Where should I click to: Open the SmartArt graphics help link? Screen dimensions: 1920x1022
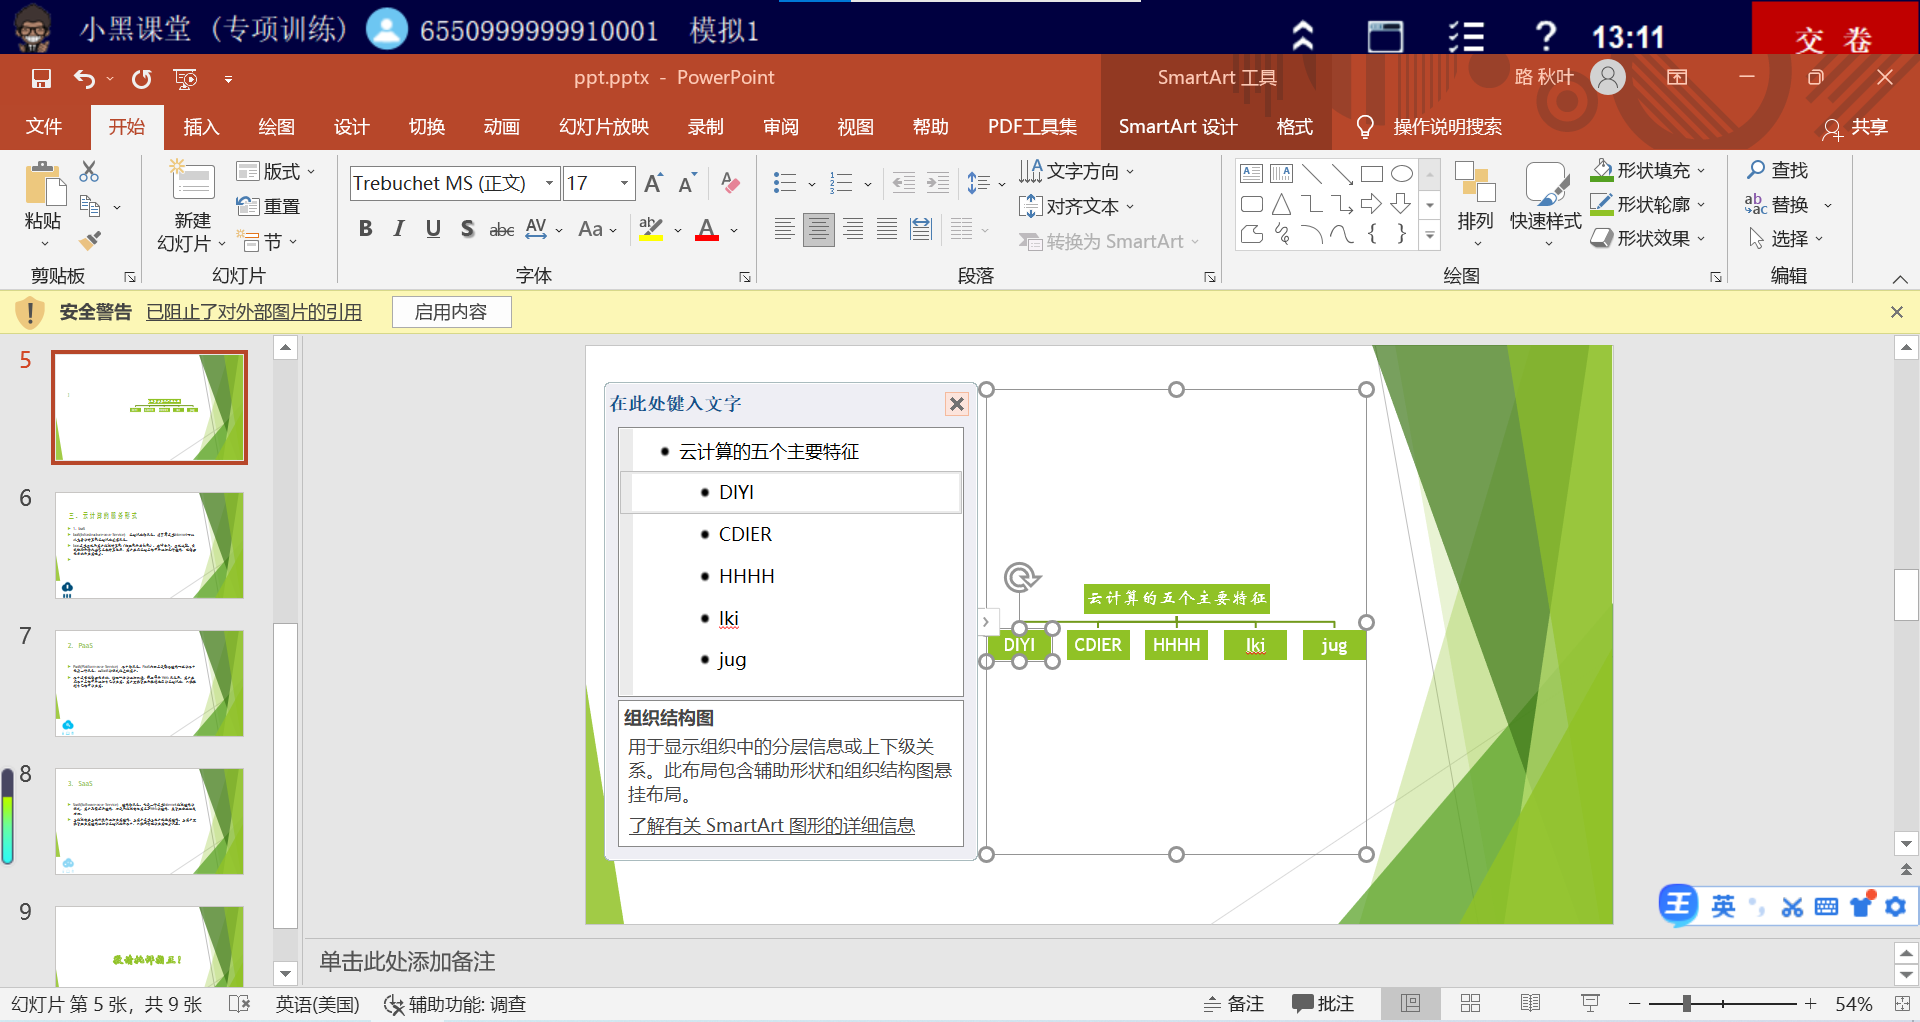(771, 824)
